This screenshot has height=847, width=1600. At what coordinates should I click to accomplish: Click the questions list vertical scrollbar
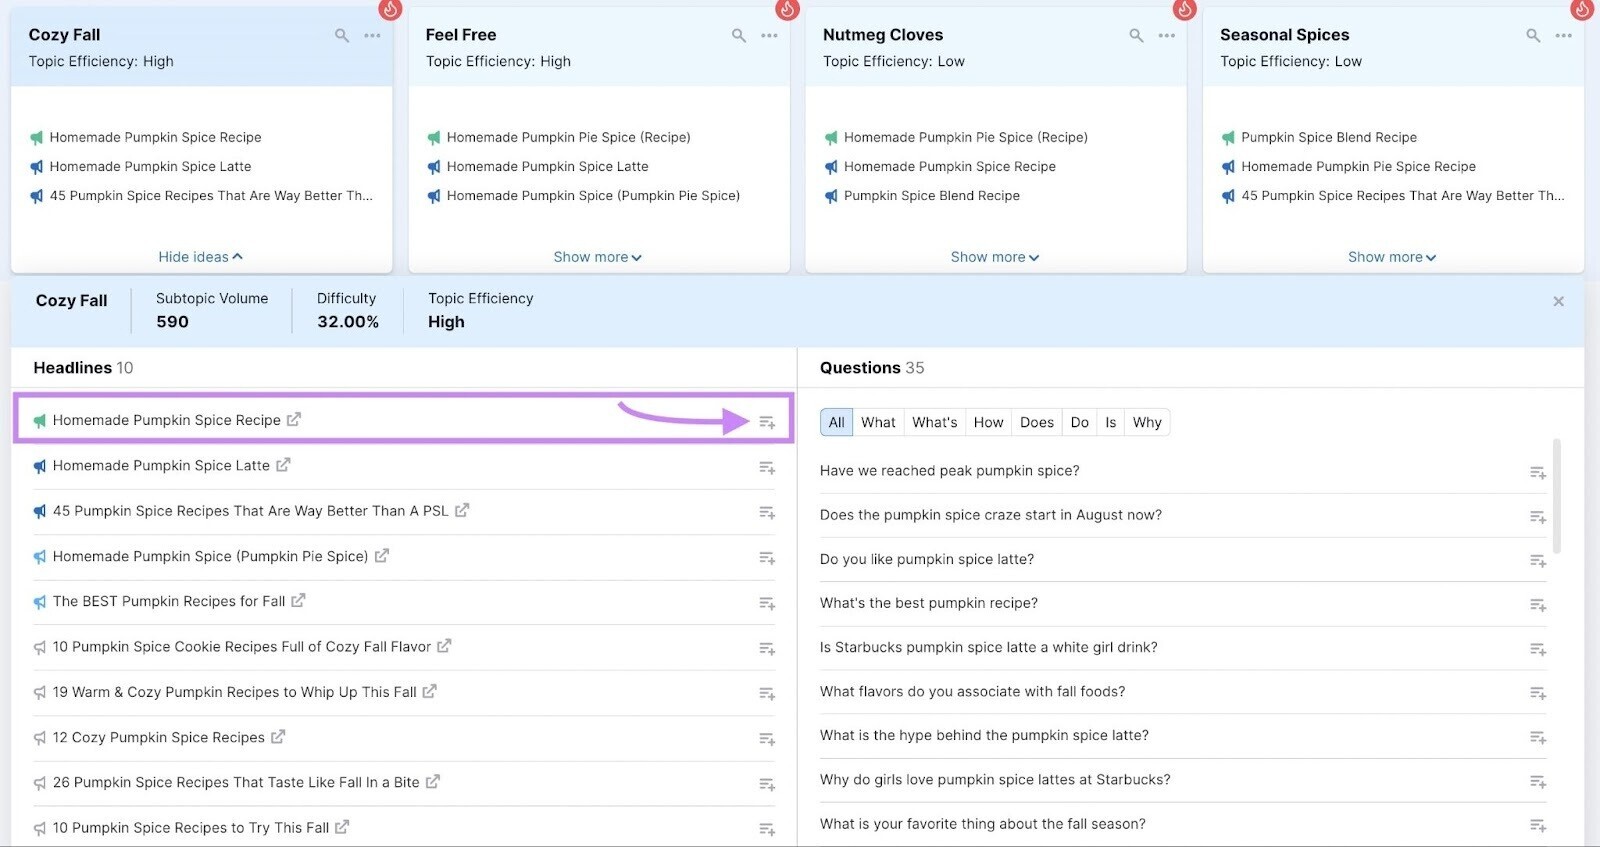[1556, 495]
